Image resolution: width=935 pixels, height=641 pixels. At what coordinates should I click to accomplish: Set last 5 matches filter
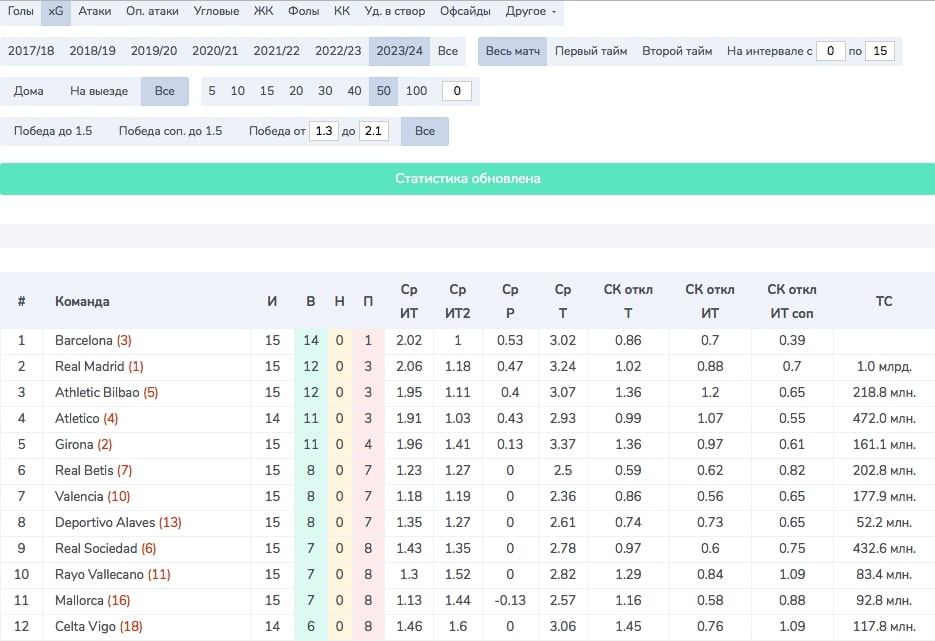[212, 91]
